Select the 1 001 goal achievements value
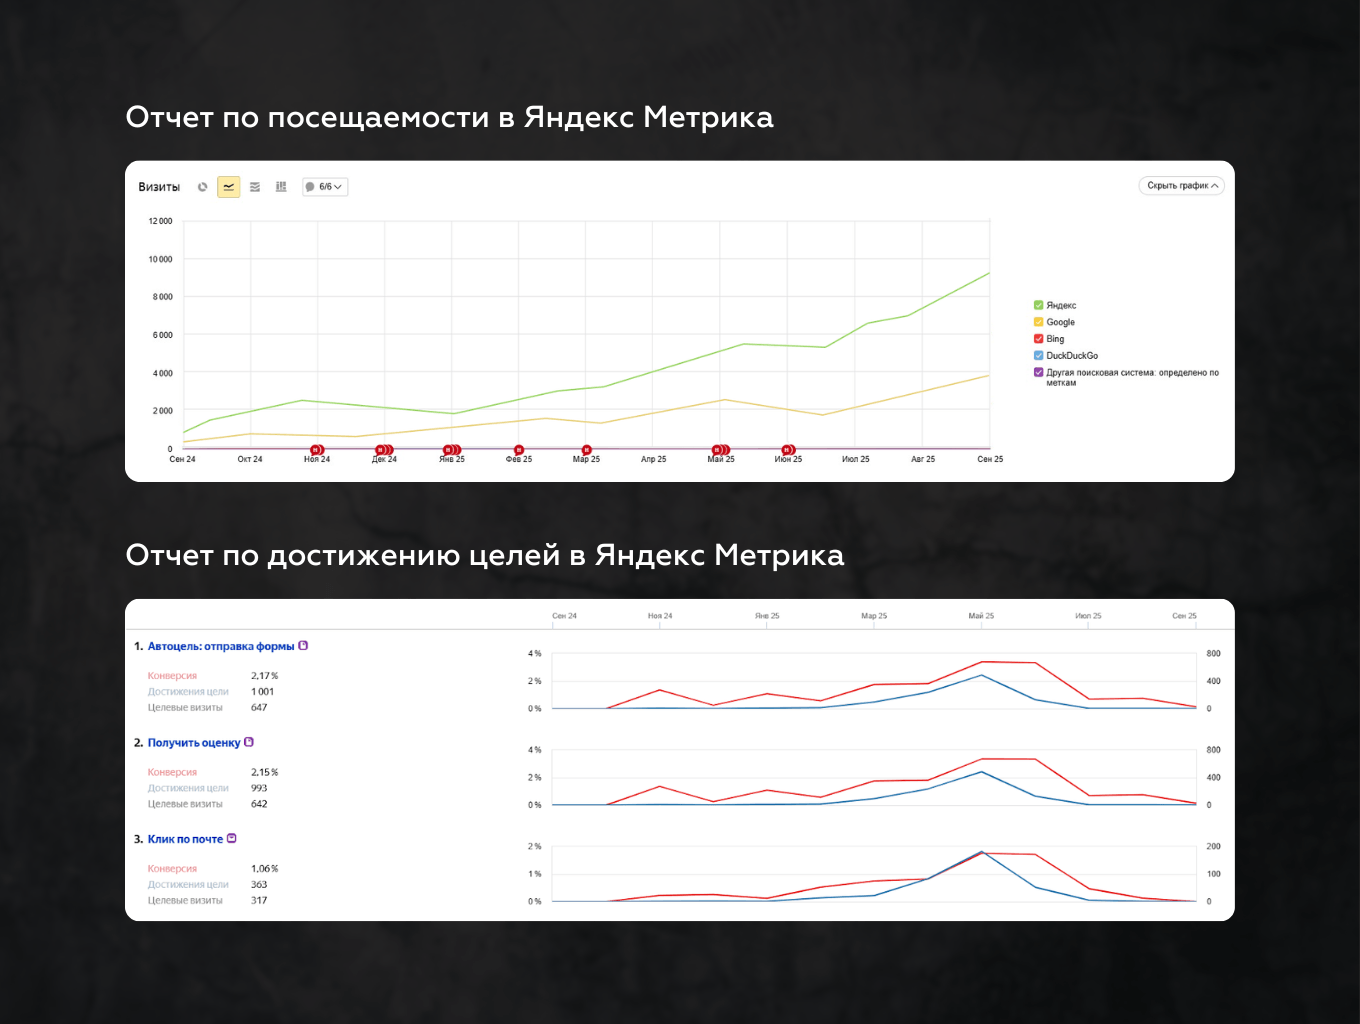This screenshot has width=1360, height=1024. [262, 692]
